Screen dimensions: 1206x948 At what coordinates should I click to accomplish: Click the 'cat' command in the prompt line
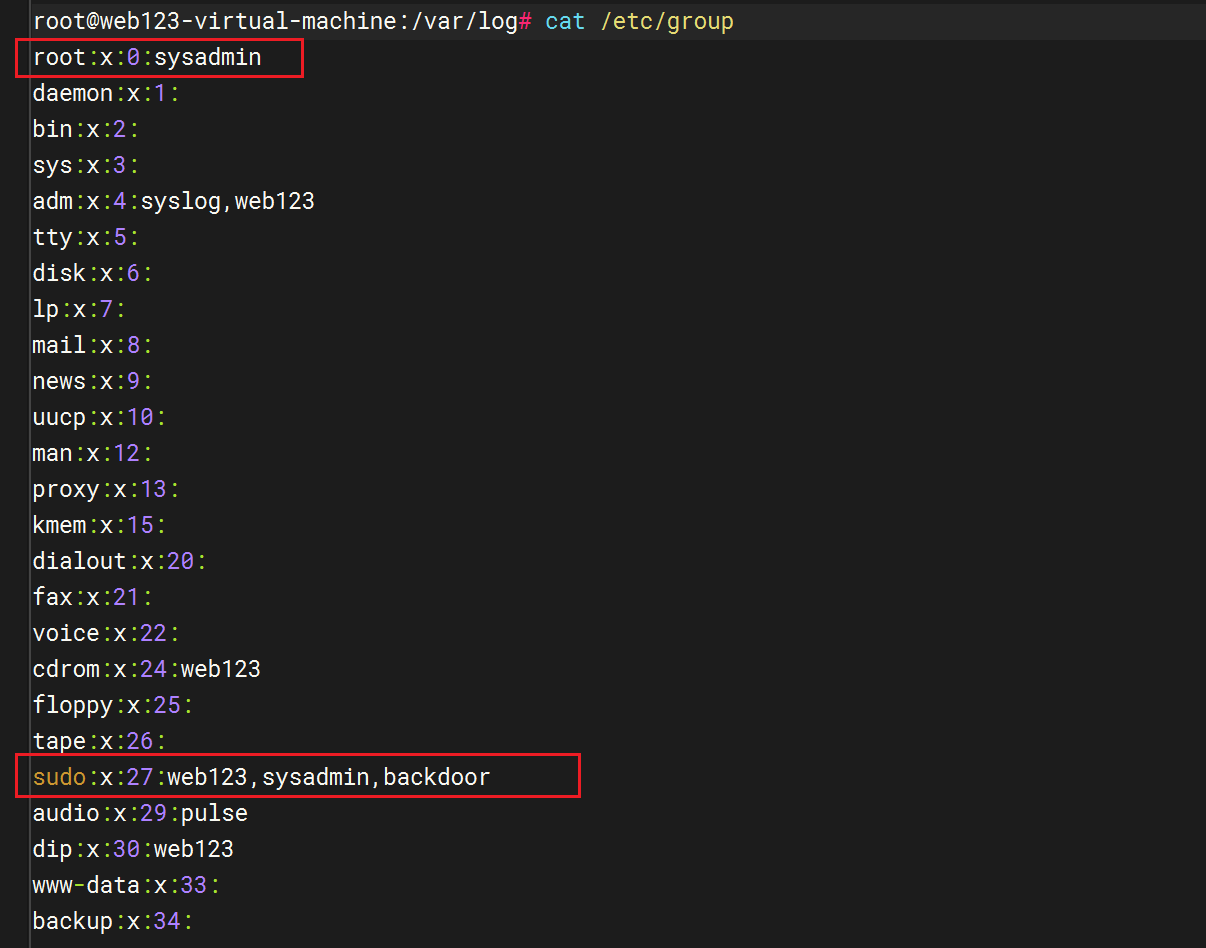pos(565,21)
